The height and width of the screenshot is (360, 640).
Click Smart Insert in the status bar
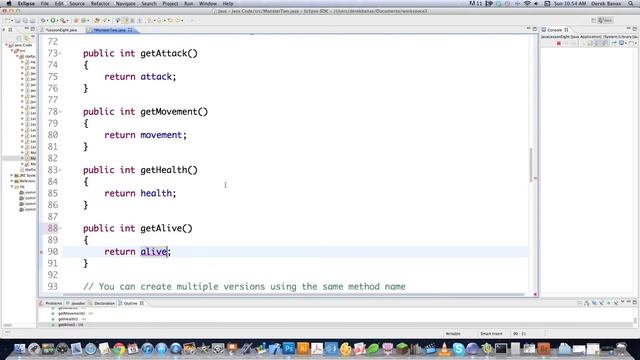pyautogui.click(x=491, y=333)
